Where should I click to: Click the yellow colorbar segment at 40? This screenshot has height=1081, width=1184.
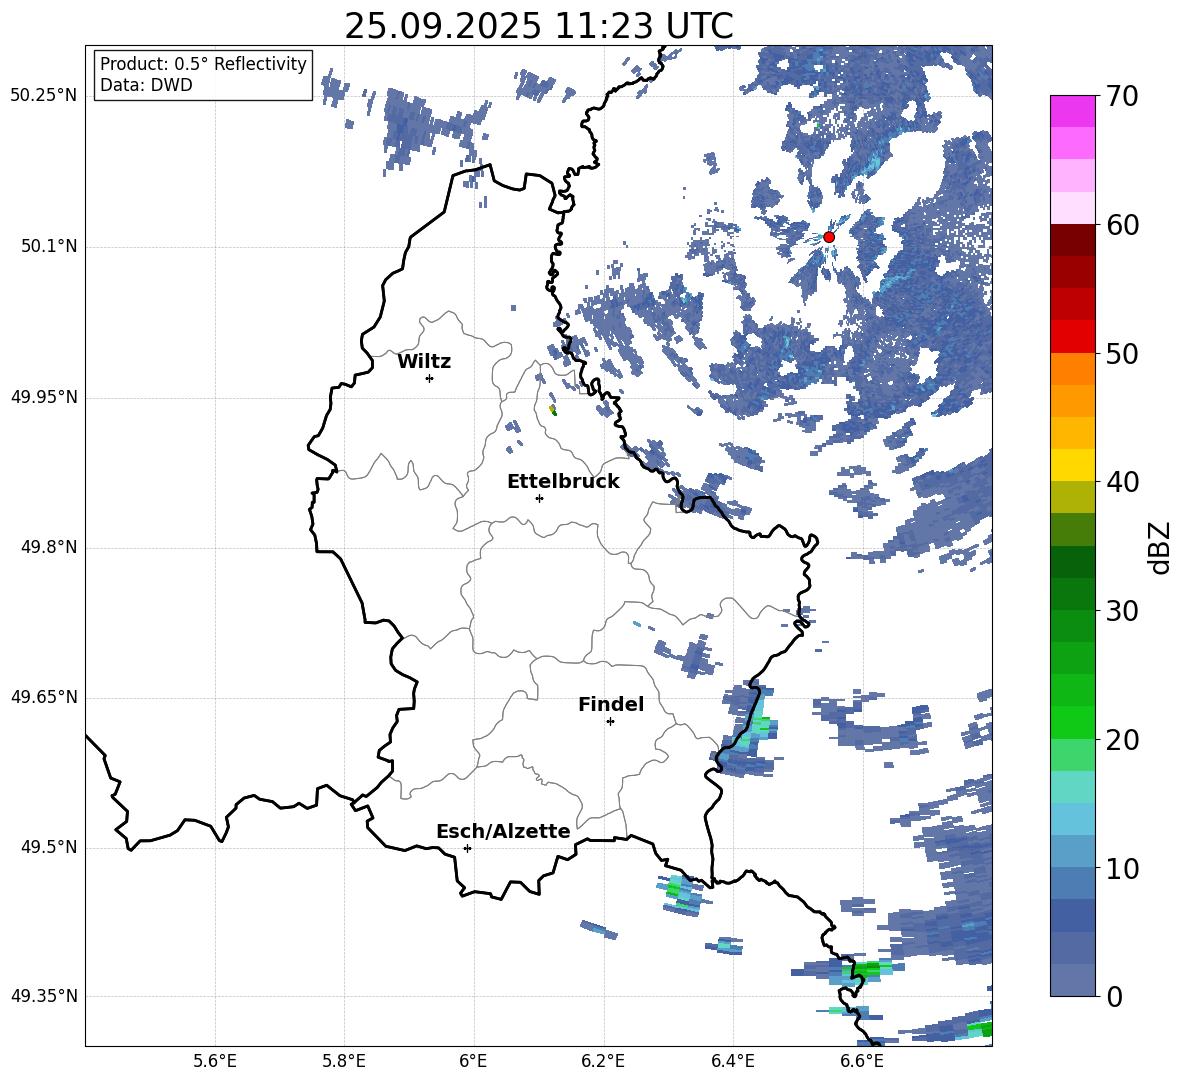[1072, 465]
